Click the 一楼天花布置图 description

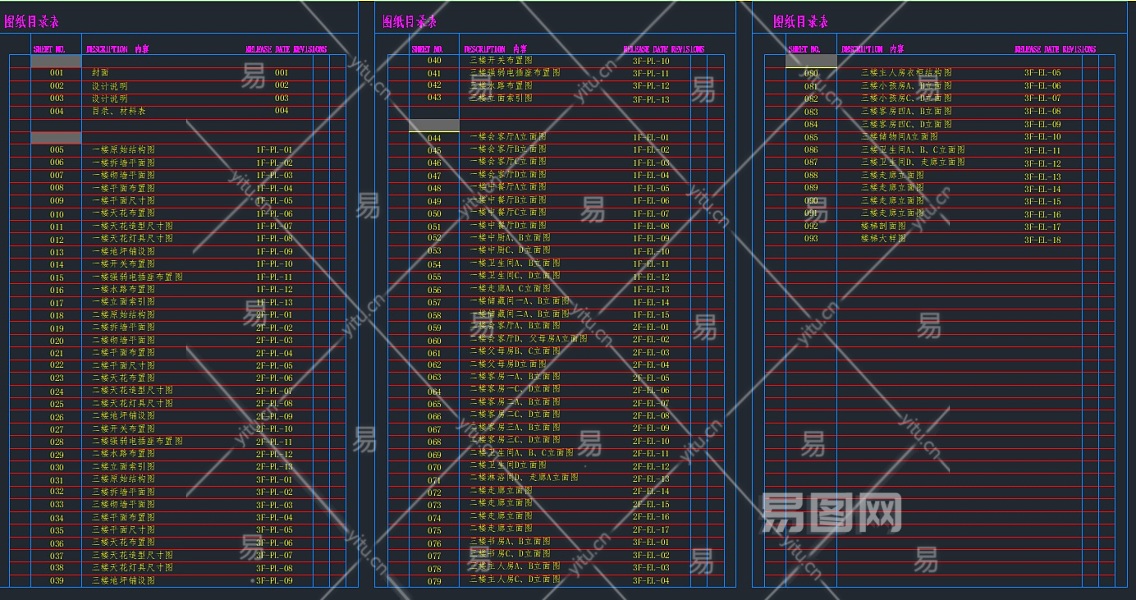pos(123,213)
